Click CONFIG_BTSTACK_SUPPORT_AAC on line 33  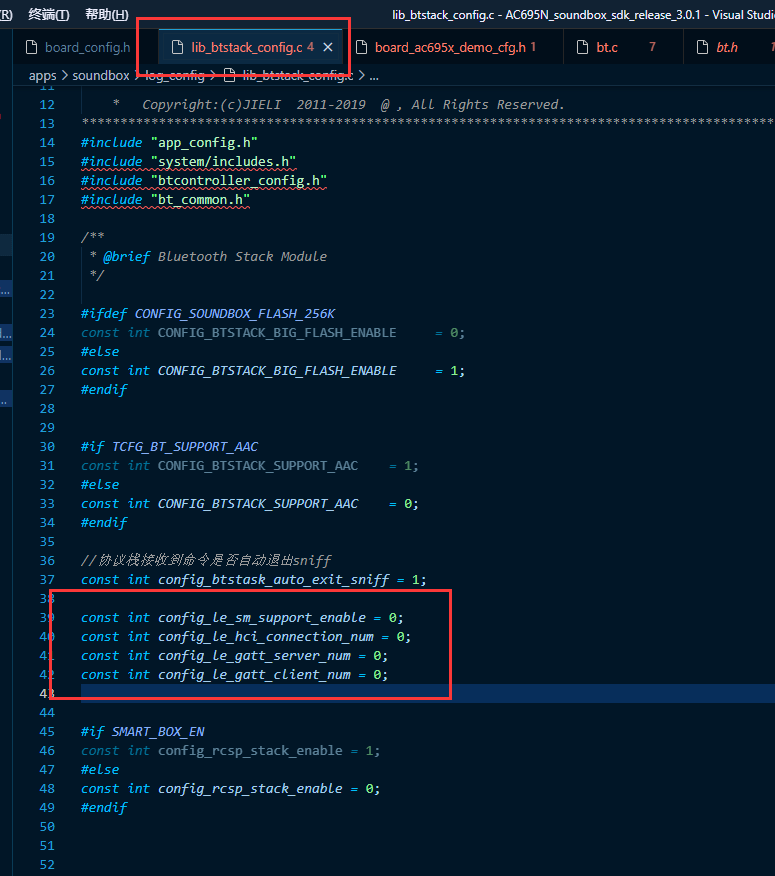coord(258,503)
